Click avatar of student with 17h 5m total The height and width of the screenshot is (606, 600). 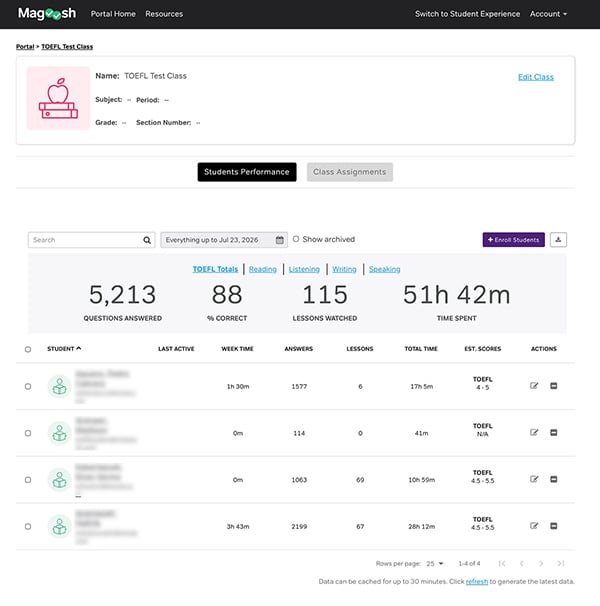click(x=60, y=386)
